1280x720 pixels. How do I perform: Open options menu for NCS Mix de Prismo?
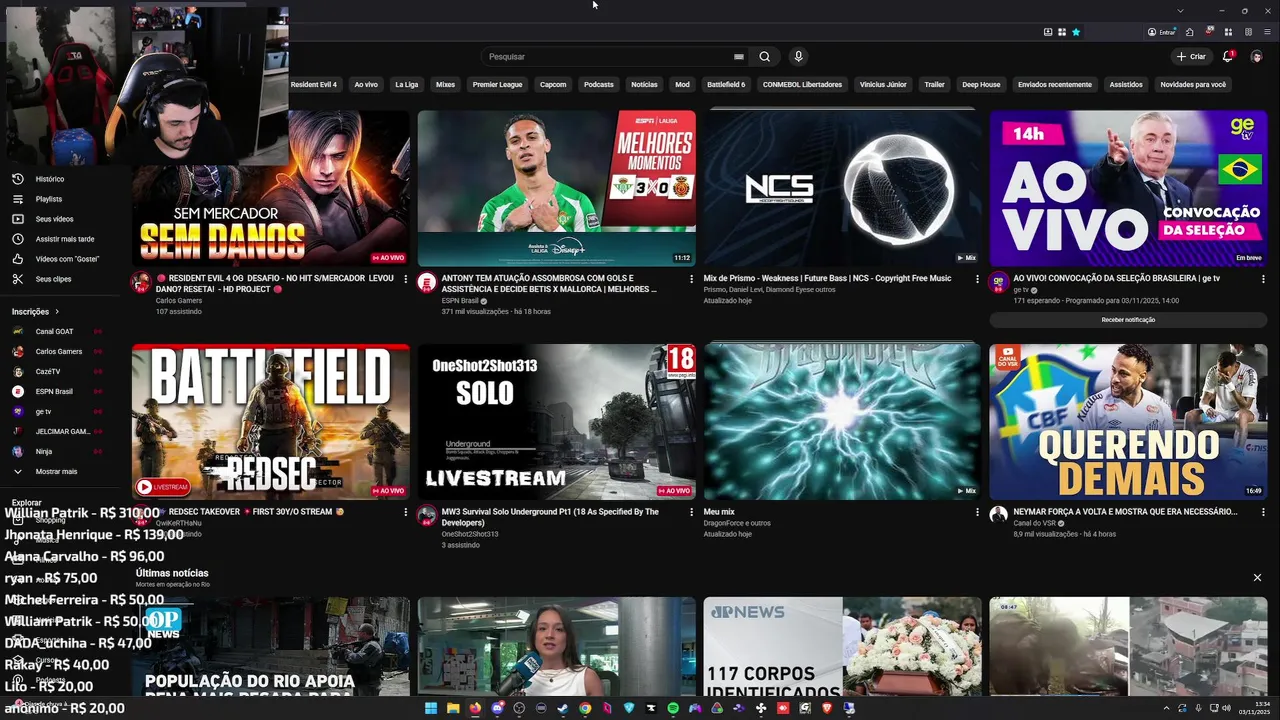click(977, 279)
